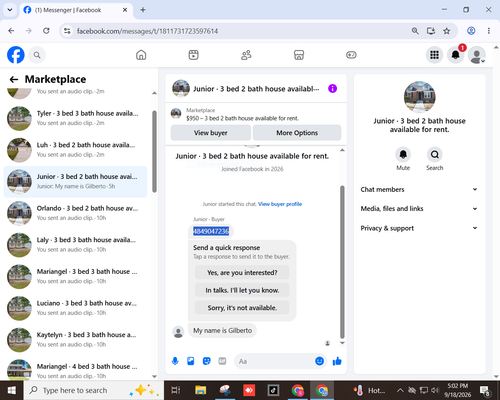This screenshot has width=500, height=400.
Task: Click the Windows taskbar search box
Action: (x=93, y=390)
